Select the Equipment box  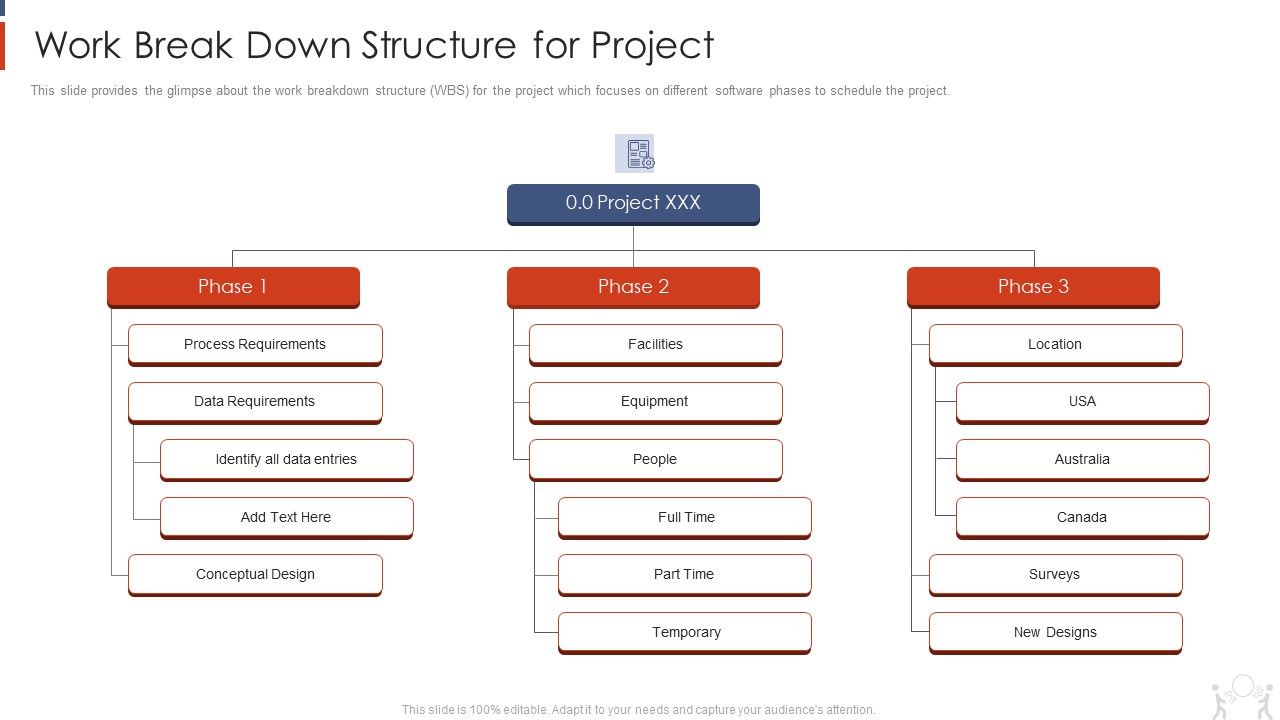[x=655, y=402]
